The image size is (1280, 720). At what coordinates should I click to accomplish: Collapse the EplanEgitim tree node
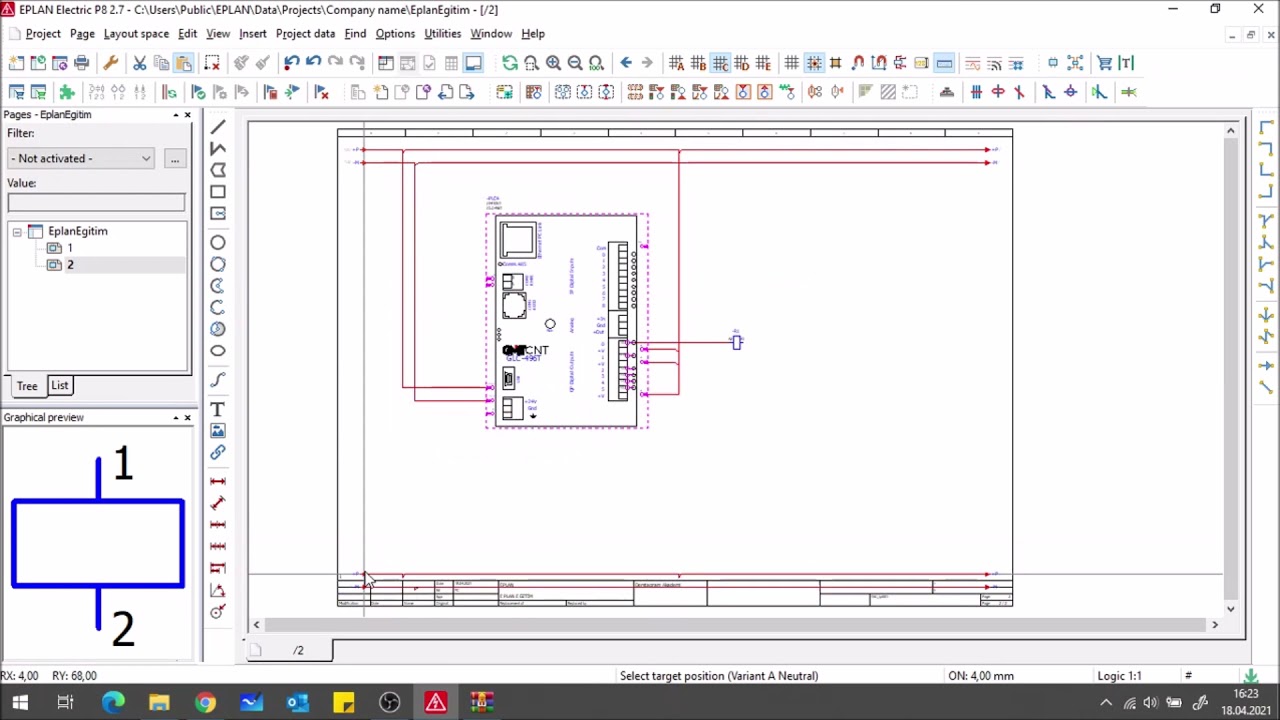tap(17, 231)
